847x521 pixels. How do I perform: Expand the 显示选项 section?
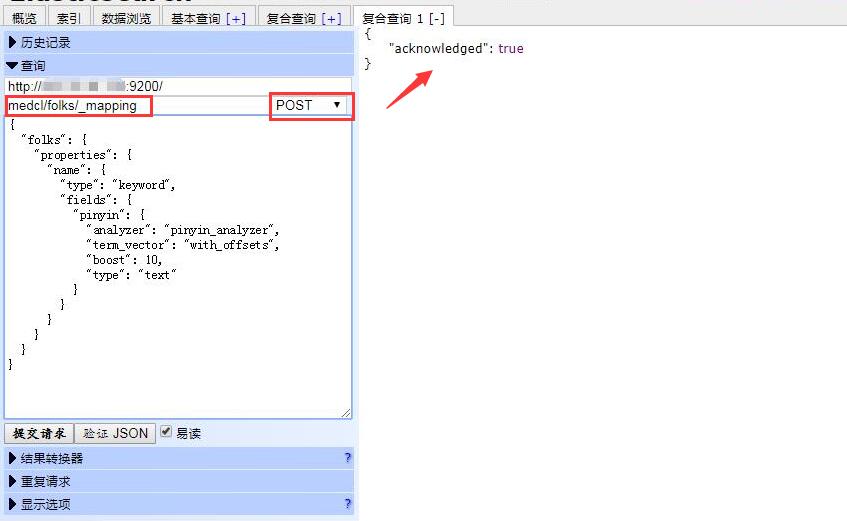(179, 504)
